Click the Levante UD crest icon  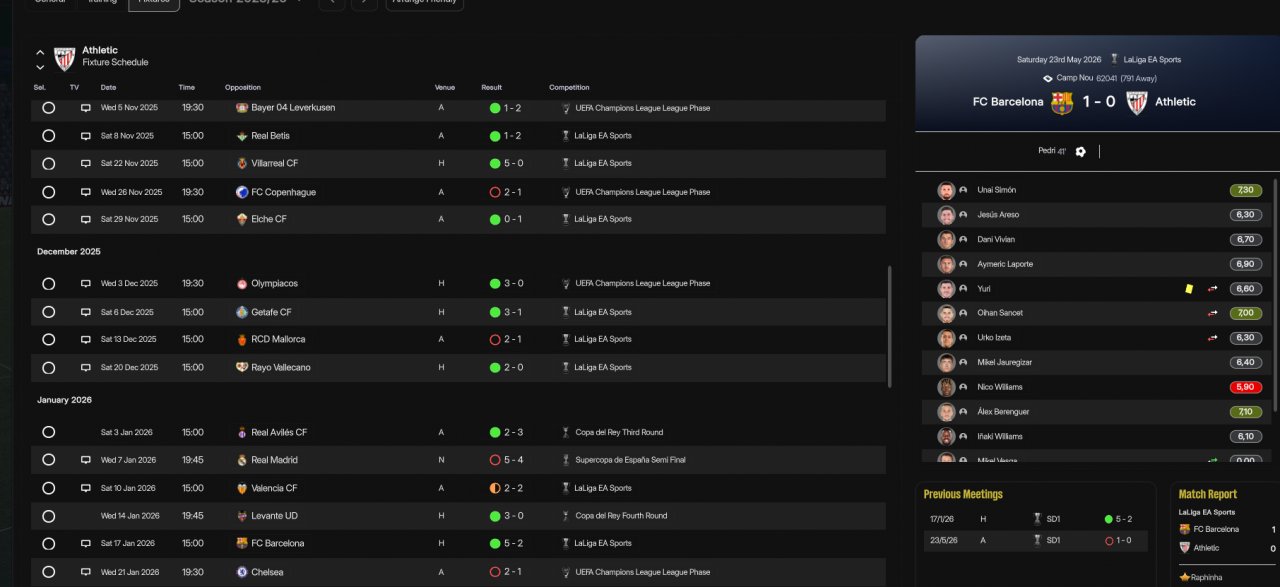(242, 516)
